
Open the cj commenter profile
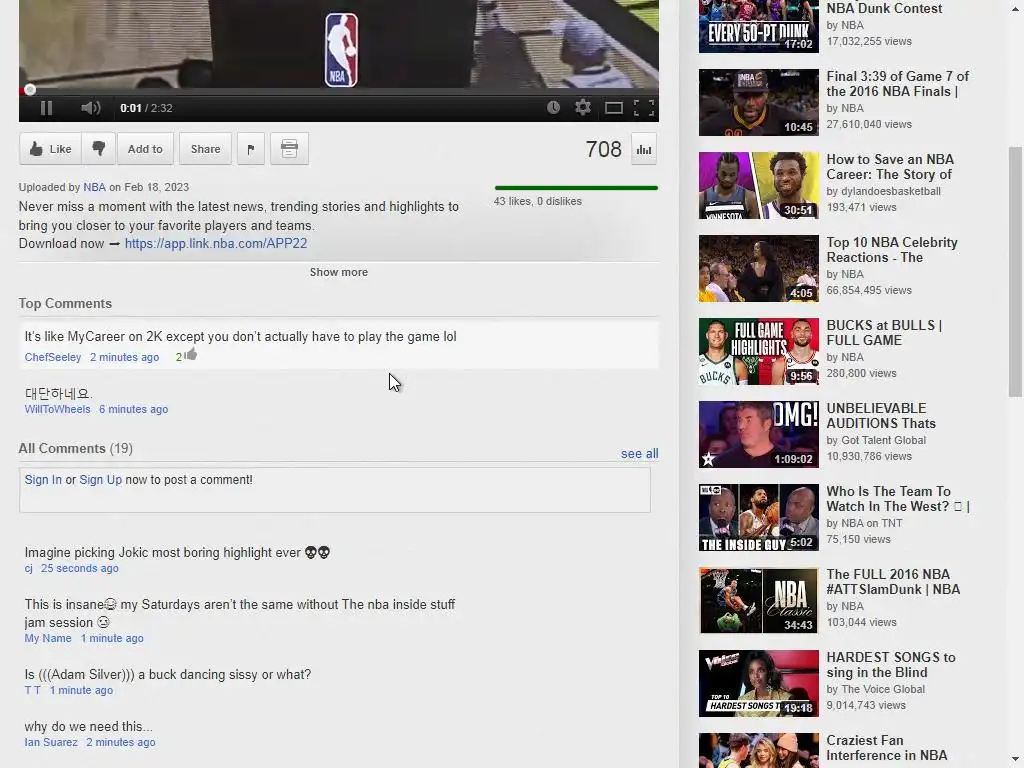[x=28, y=569]
